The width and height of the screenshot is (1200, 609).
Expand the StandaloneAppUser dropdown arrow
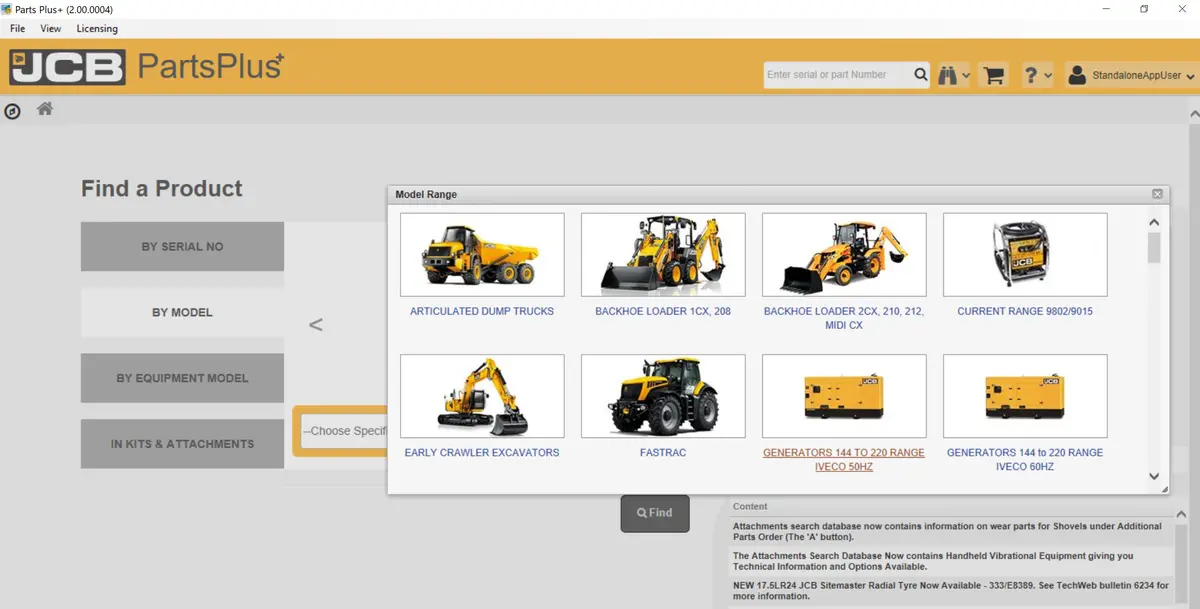tap(1190, 76)
